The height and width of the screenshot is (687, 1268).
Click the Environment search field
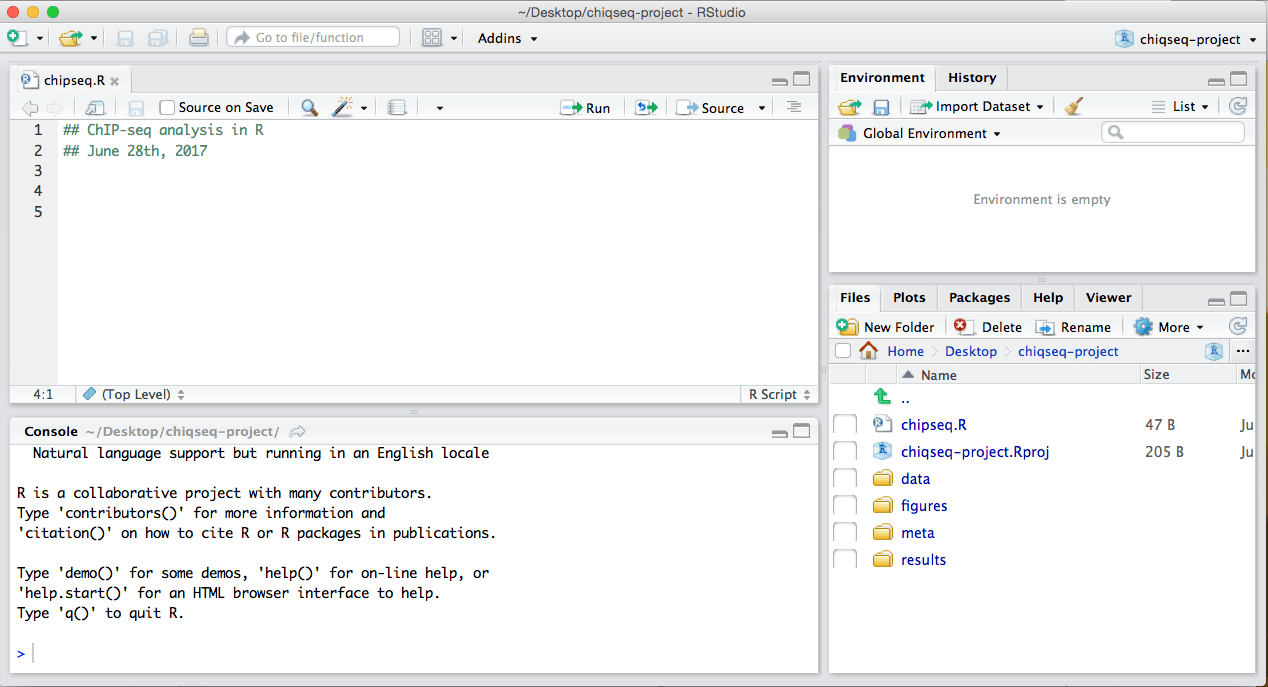[x=1173, y=132]
